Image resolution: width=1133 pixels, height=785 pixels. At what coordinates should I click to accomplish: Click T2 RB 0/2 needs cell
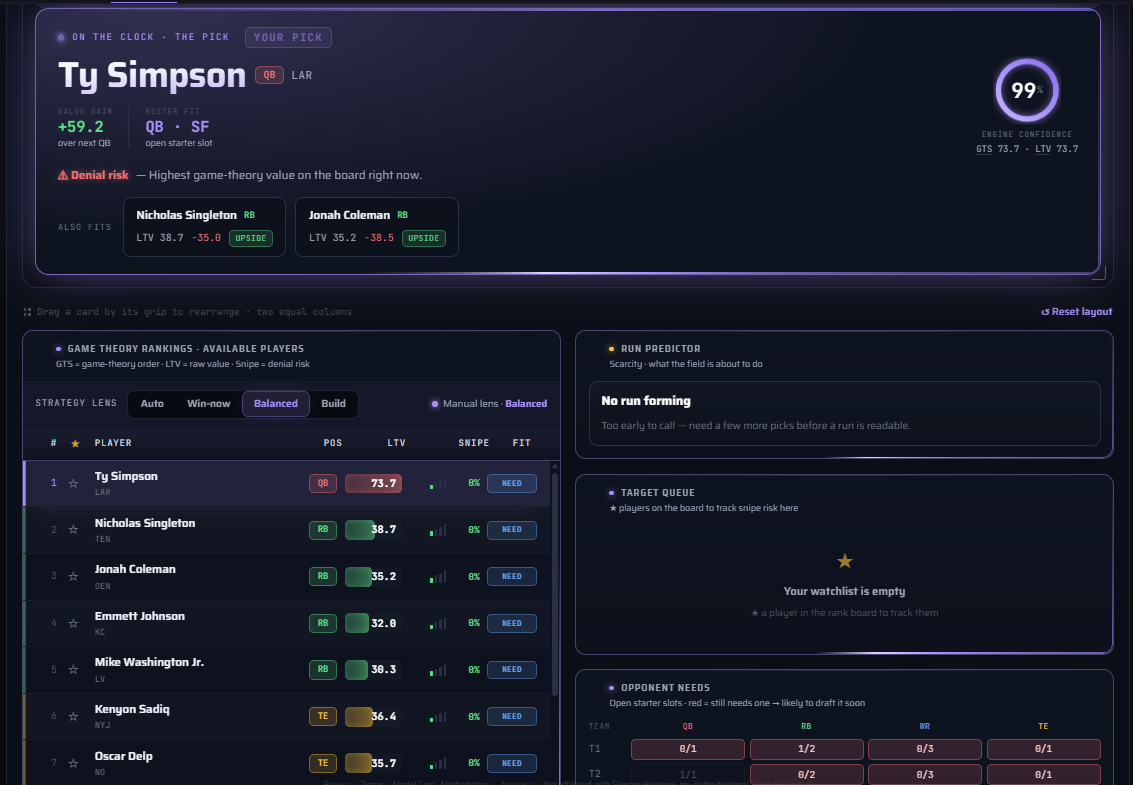click(806, 774)
